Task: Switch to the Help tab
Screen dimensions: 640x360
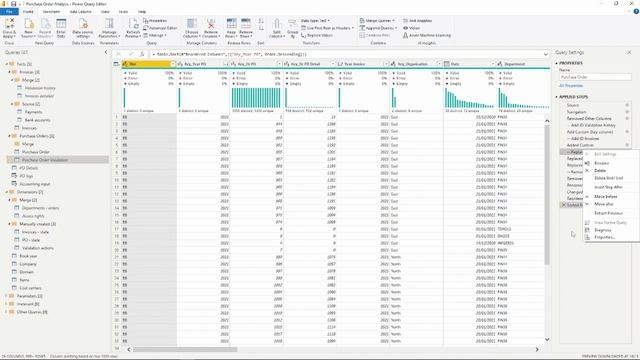Action: 142,12
